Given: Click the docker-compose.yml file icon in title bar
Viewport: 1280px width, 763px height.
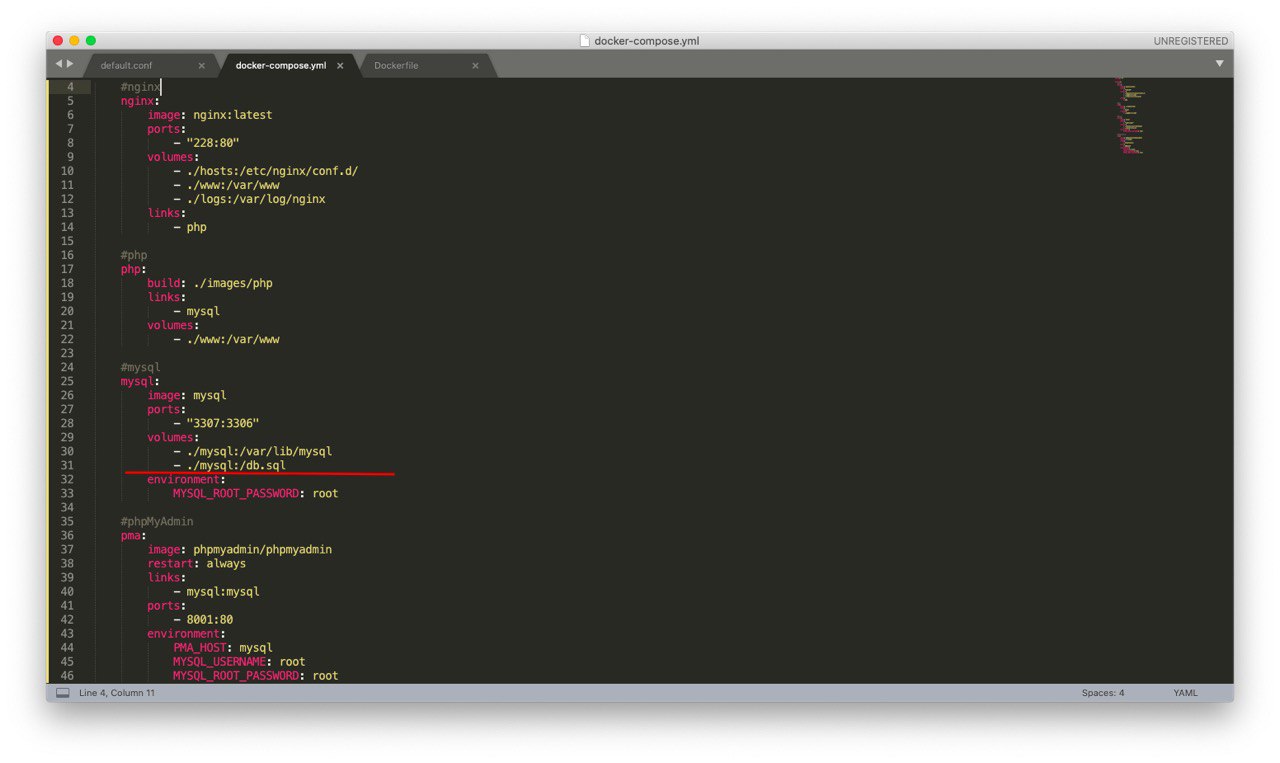Looking at the screenshot, I should 585,41.
